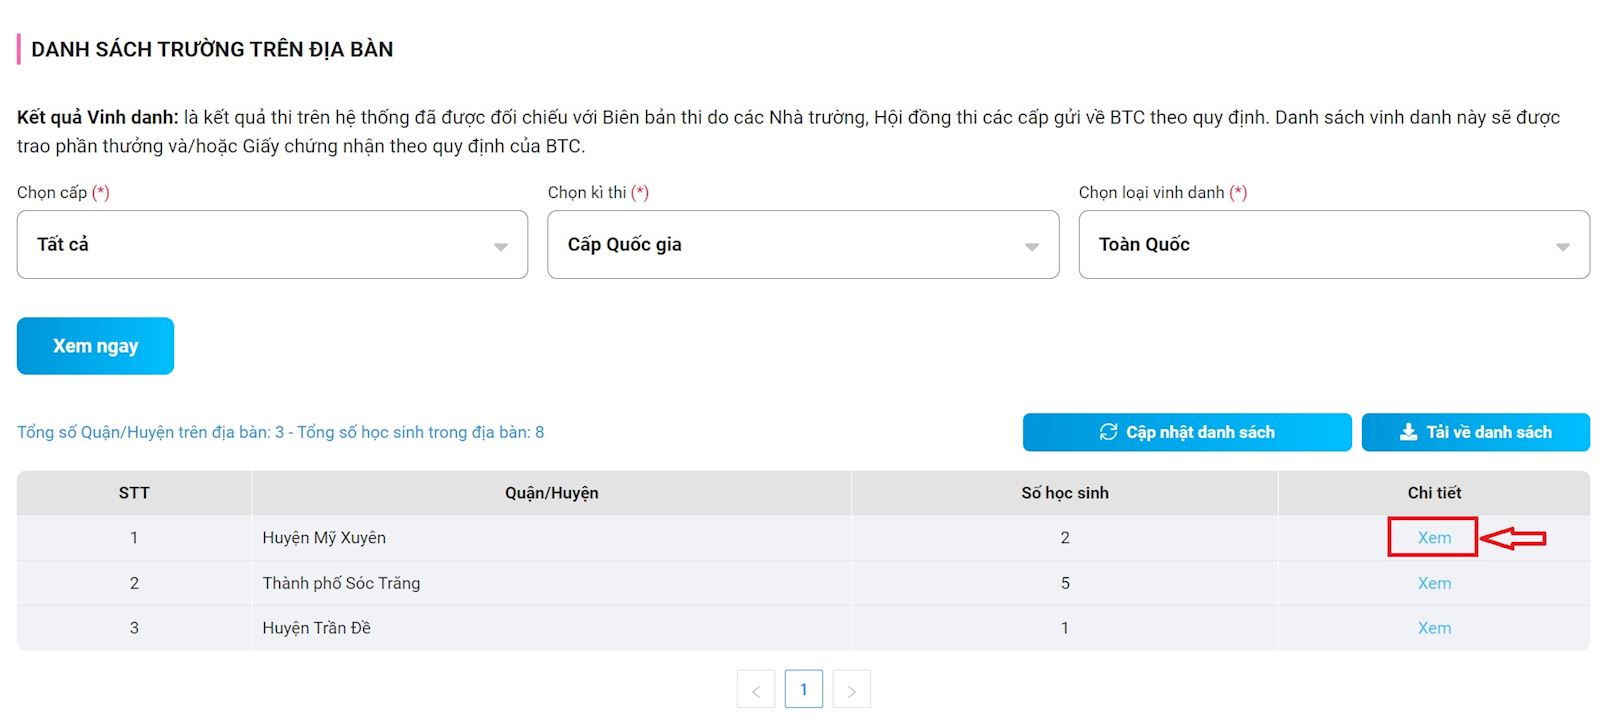Select the Thành phố Sóc Trăng cell

click(x=552, y=583)
